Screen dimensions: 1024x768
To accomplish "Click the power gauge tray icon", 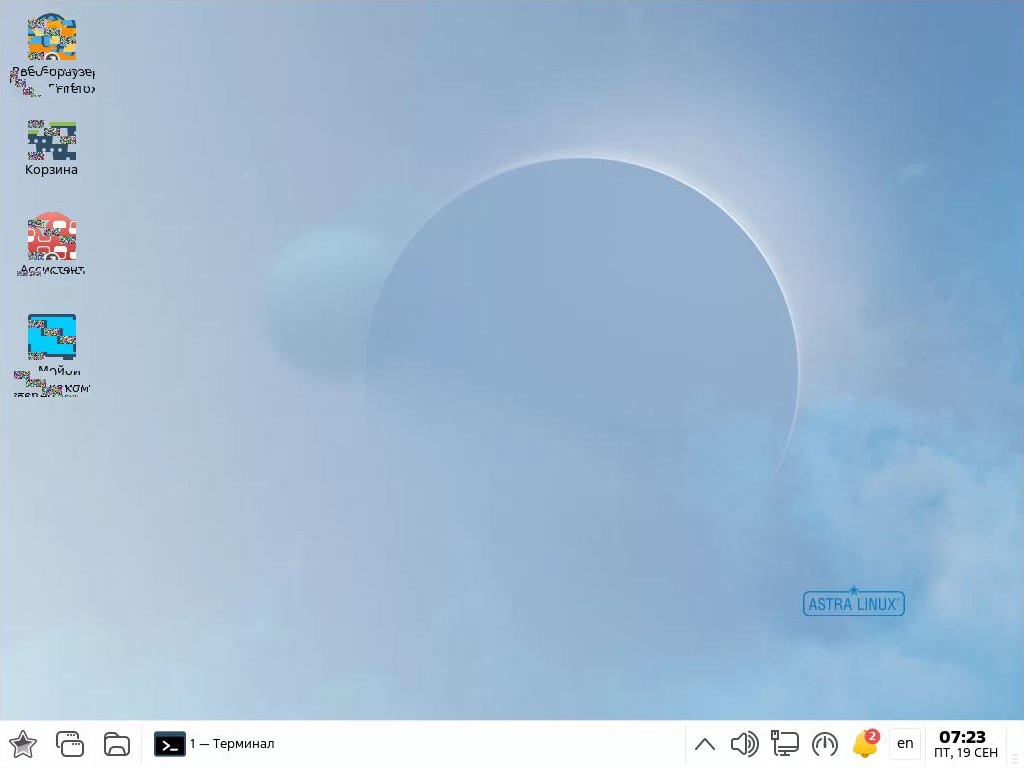I will [x=825, y=744].
